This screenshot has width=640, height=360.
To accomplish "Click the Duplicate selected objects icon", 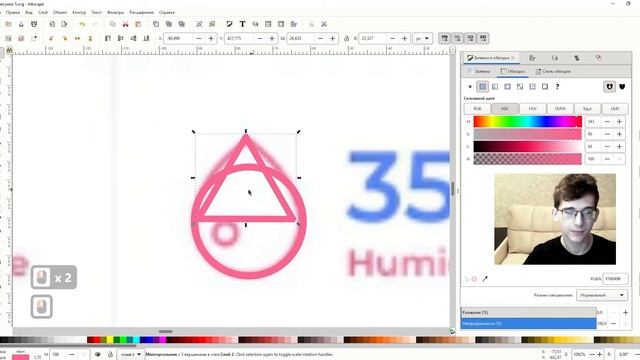I will pos(156,24).
